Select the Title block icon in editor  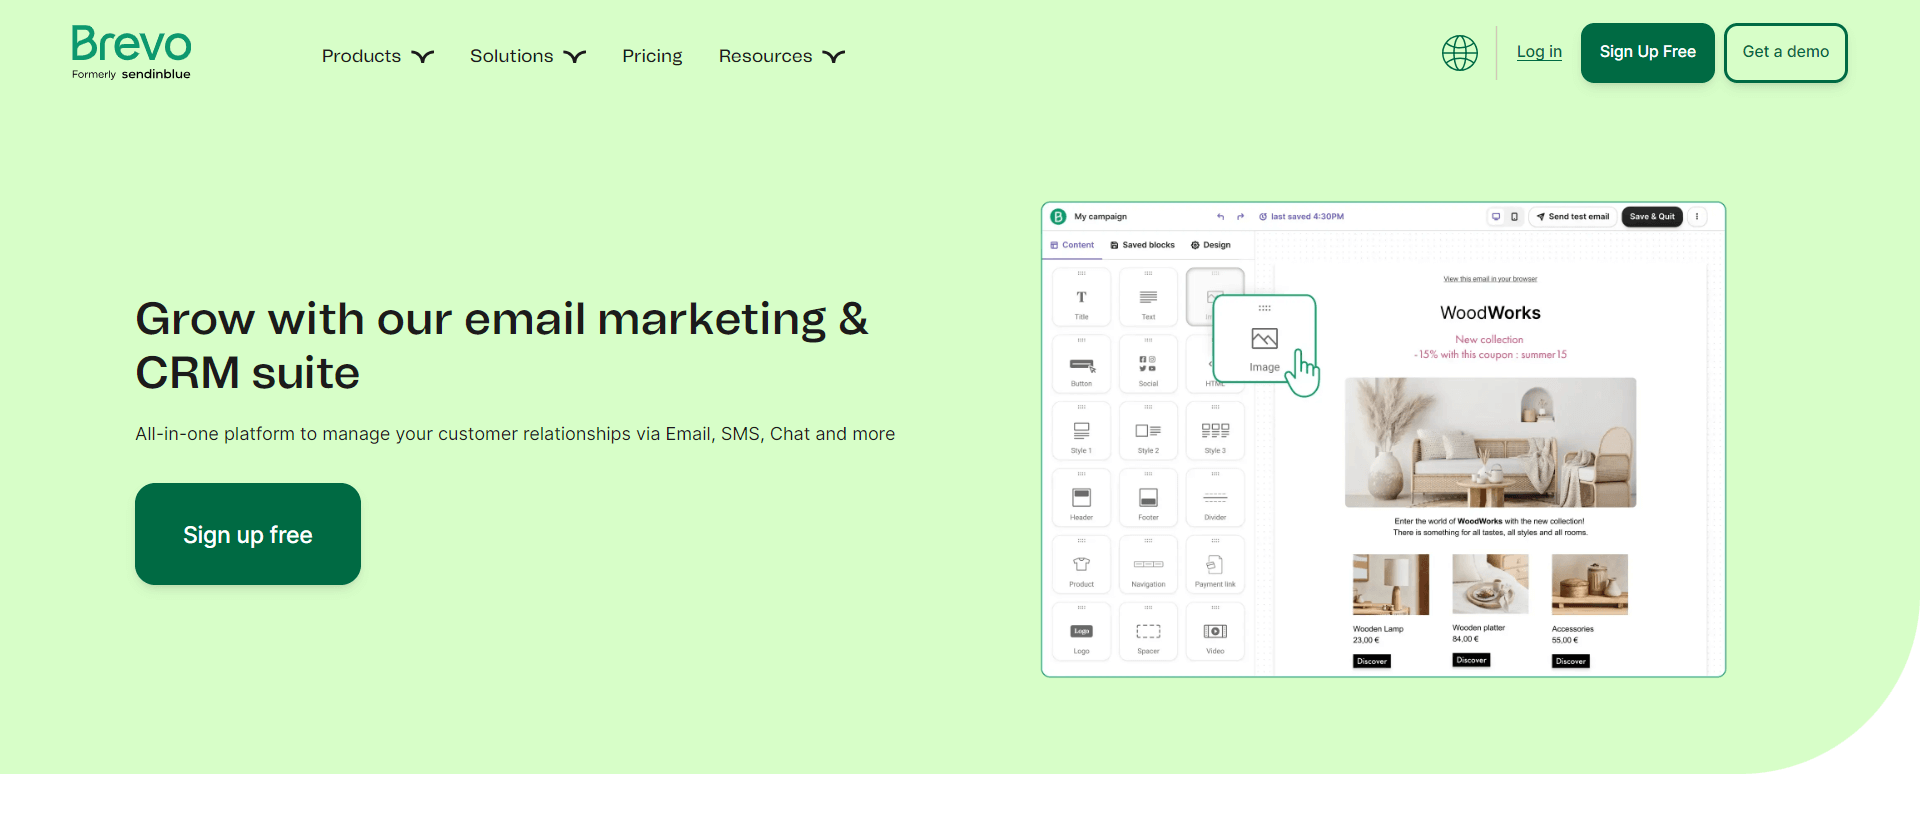click(x=1081, y=298)
